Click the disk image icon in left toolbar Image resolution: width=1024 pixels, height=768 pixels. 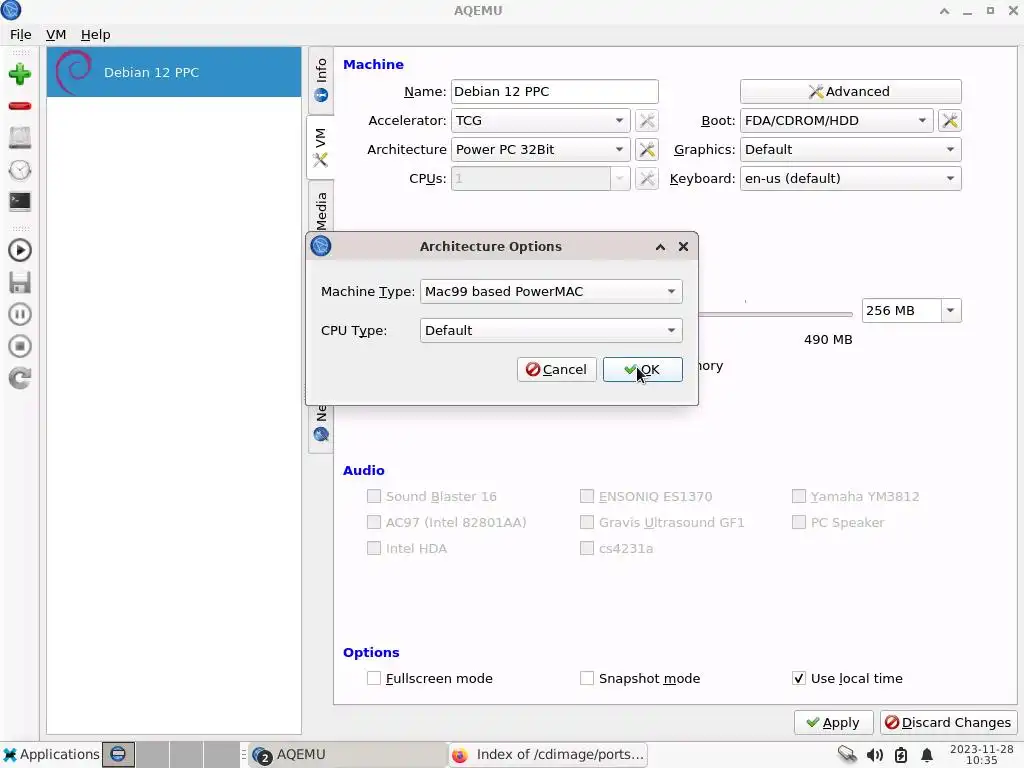tap(20, 138)
